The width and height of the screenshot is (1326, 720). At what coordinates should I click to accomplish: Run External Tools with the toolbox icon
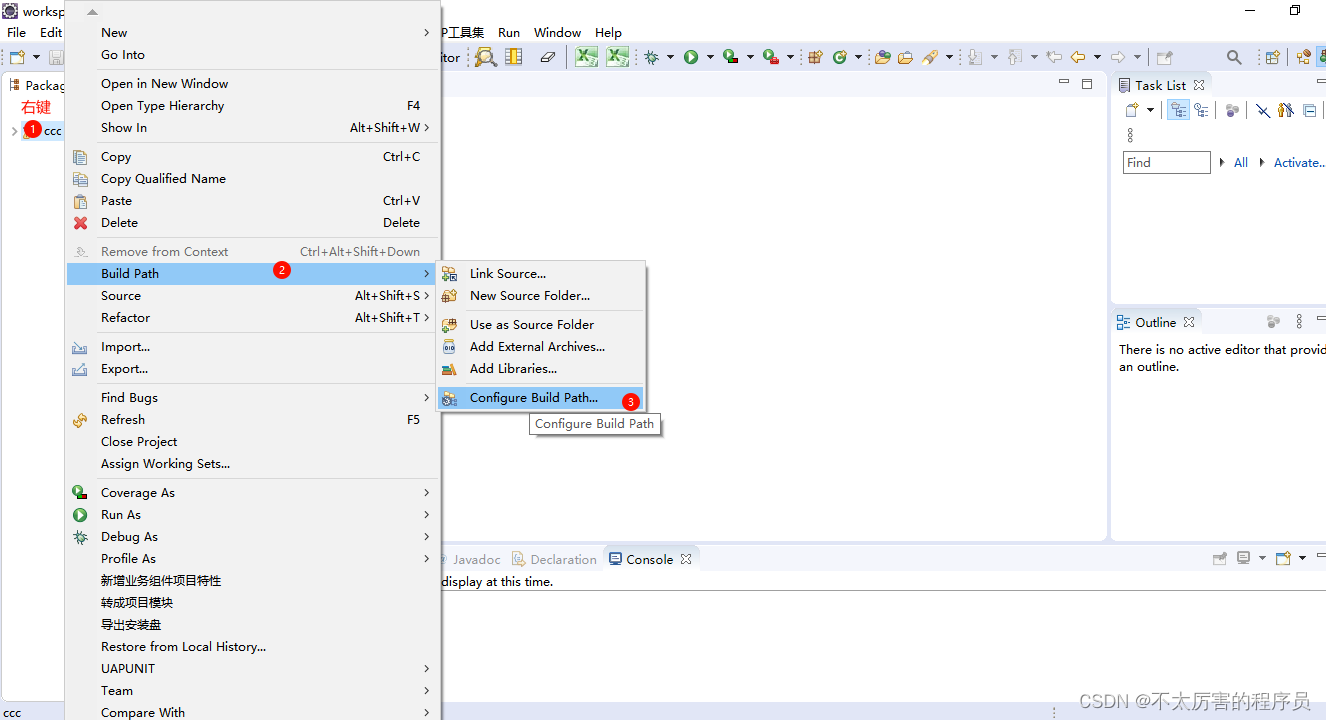771,57
